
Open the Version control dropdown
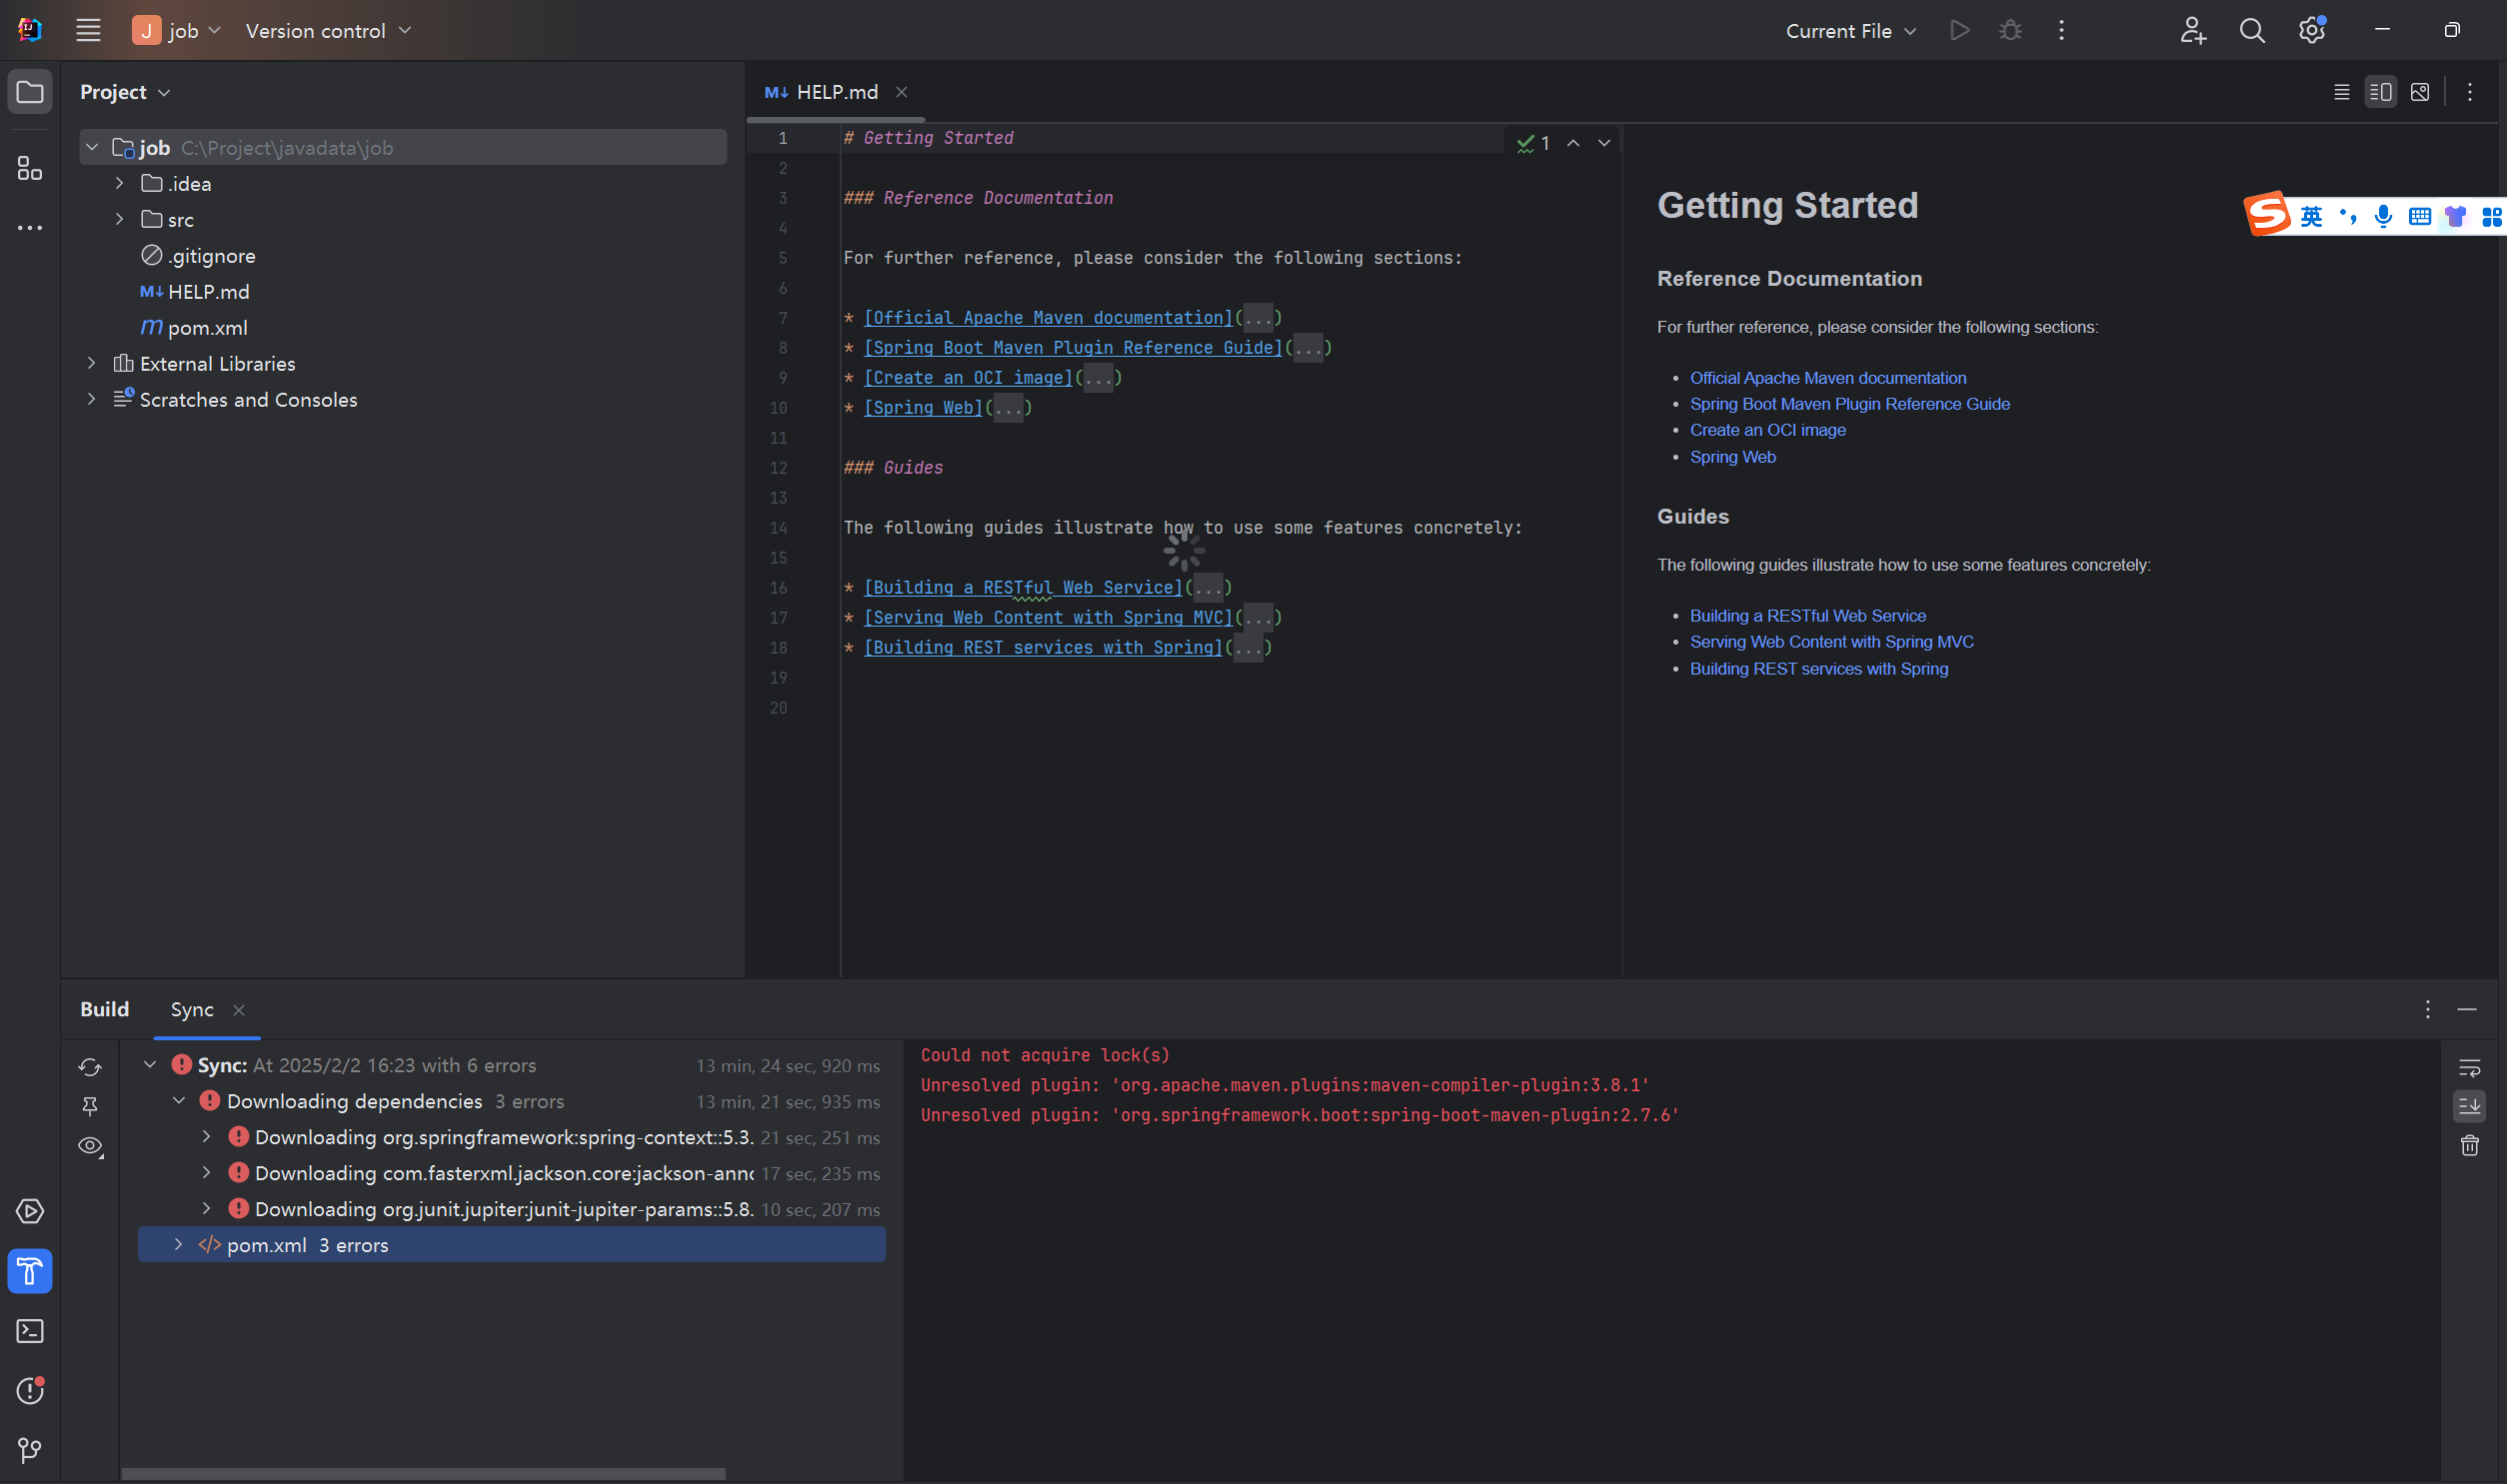[328, 31]
